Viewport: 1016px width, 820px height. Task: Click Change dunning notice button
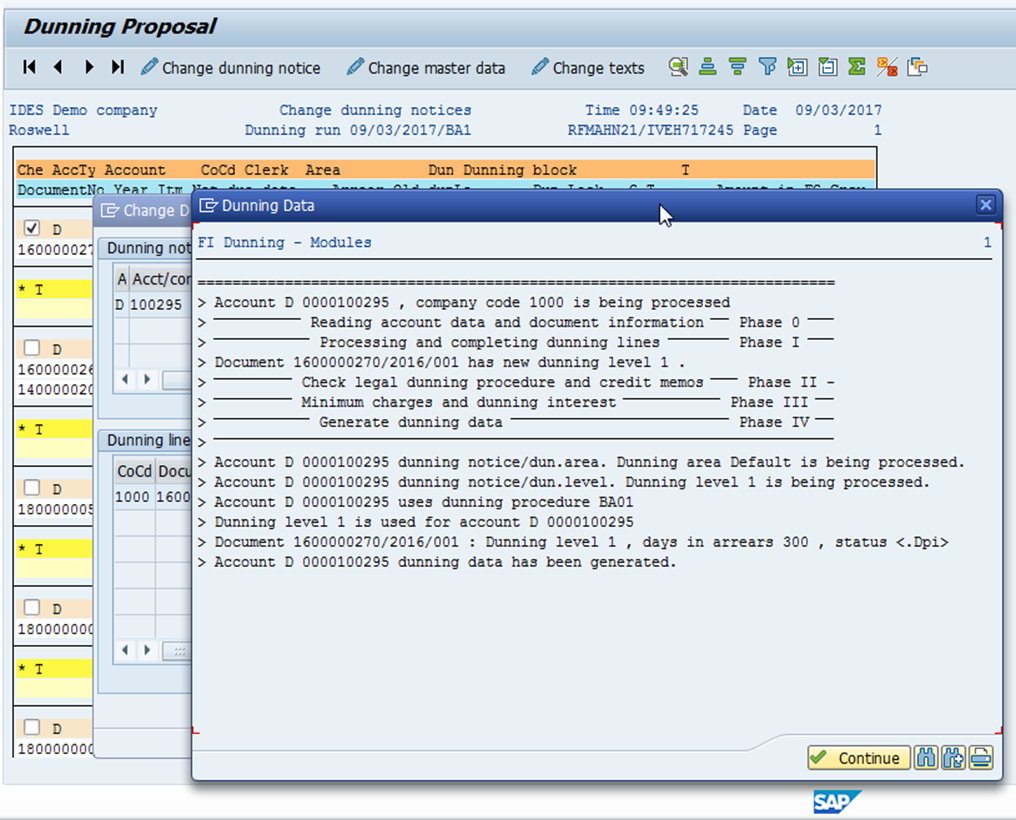(x=231, y=67)
